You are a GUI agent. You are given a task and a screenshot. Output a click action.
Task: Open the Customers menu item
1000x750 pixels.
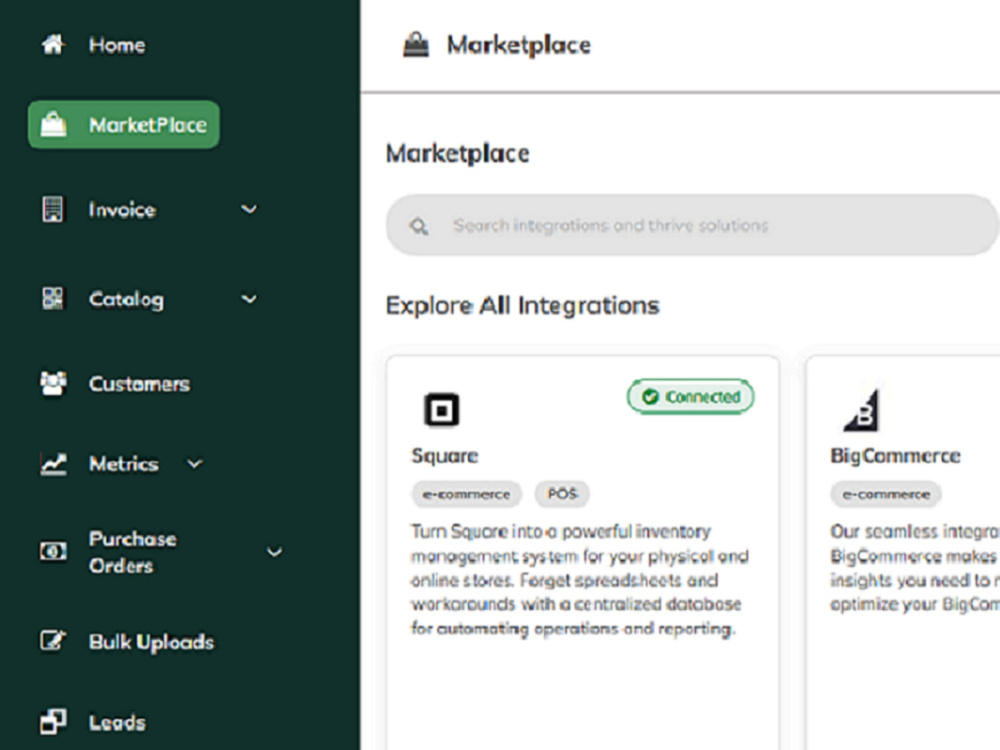pos(139,384)
